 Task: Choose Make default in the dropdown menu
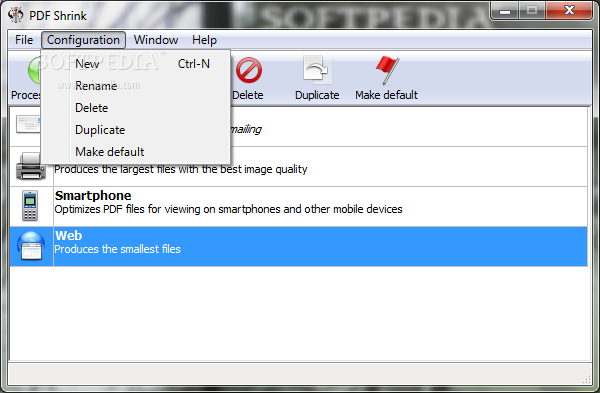pos(136,152)
